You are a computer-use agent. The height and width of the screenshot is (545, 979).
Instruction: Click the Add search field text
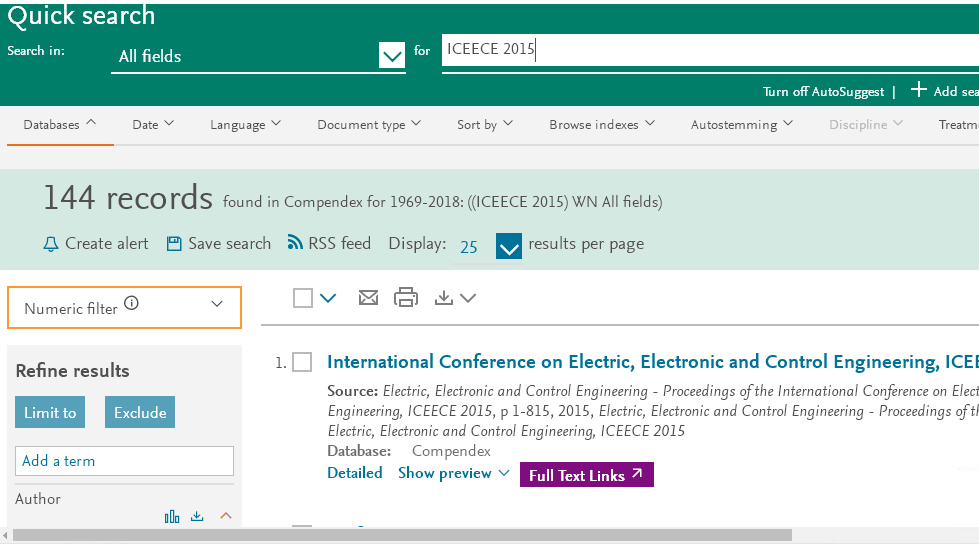(x=956, y=91)
